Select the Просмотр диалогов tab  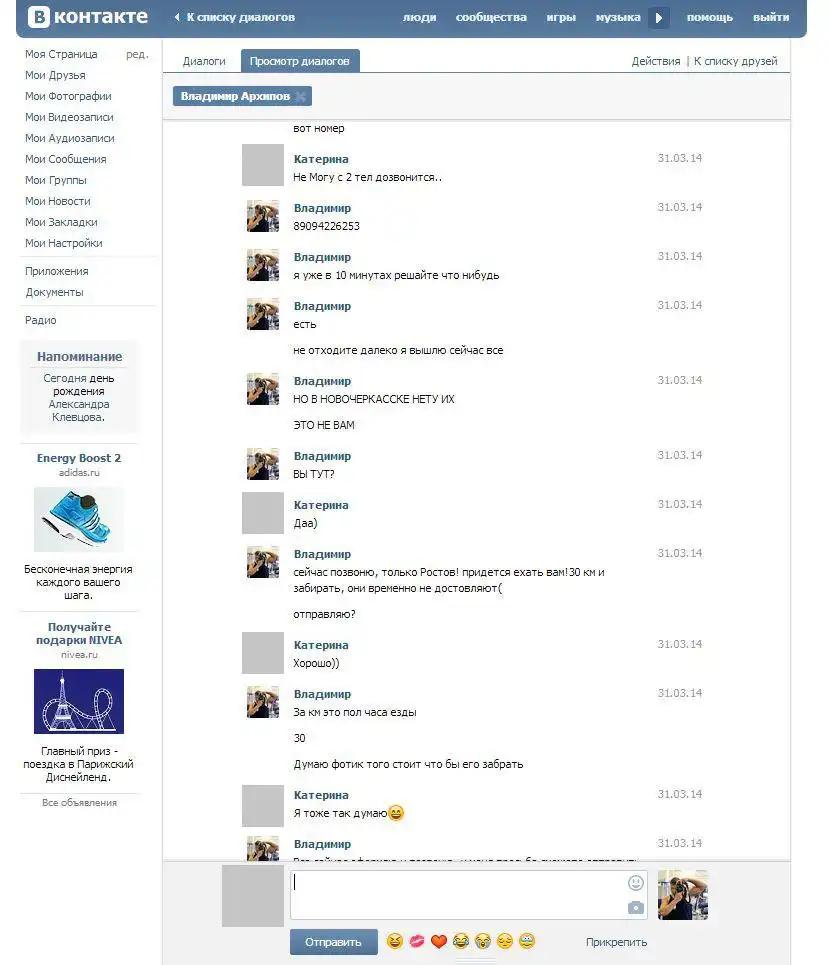[x=300, y=61]
